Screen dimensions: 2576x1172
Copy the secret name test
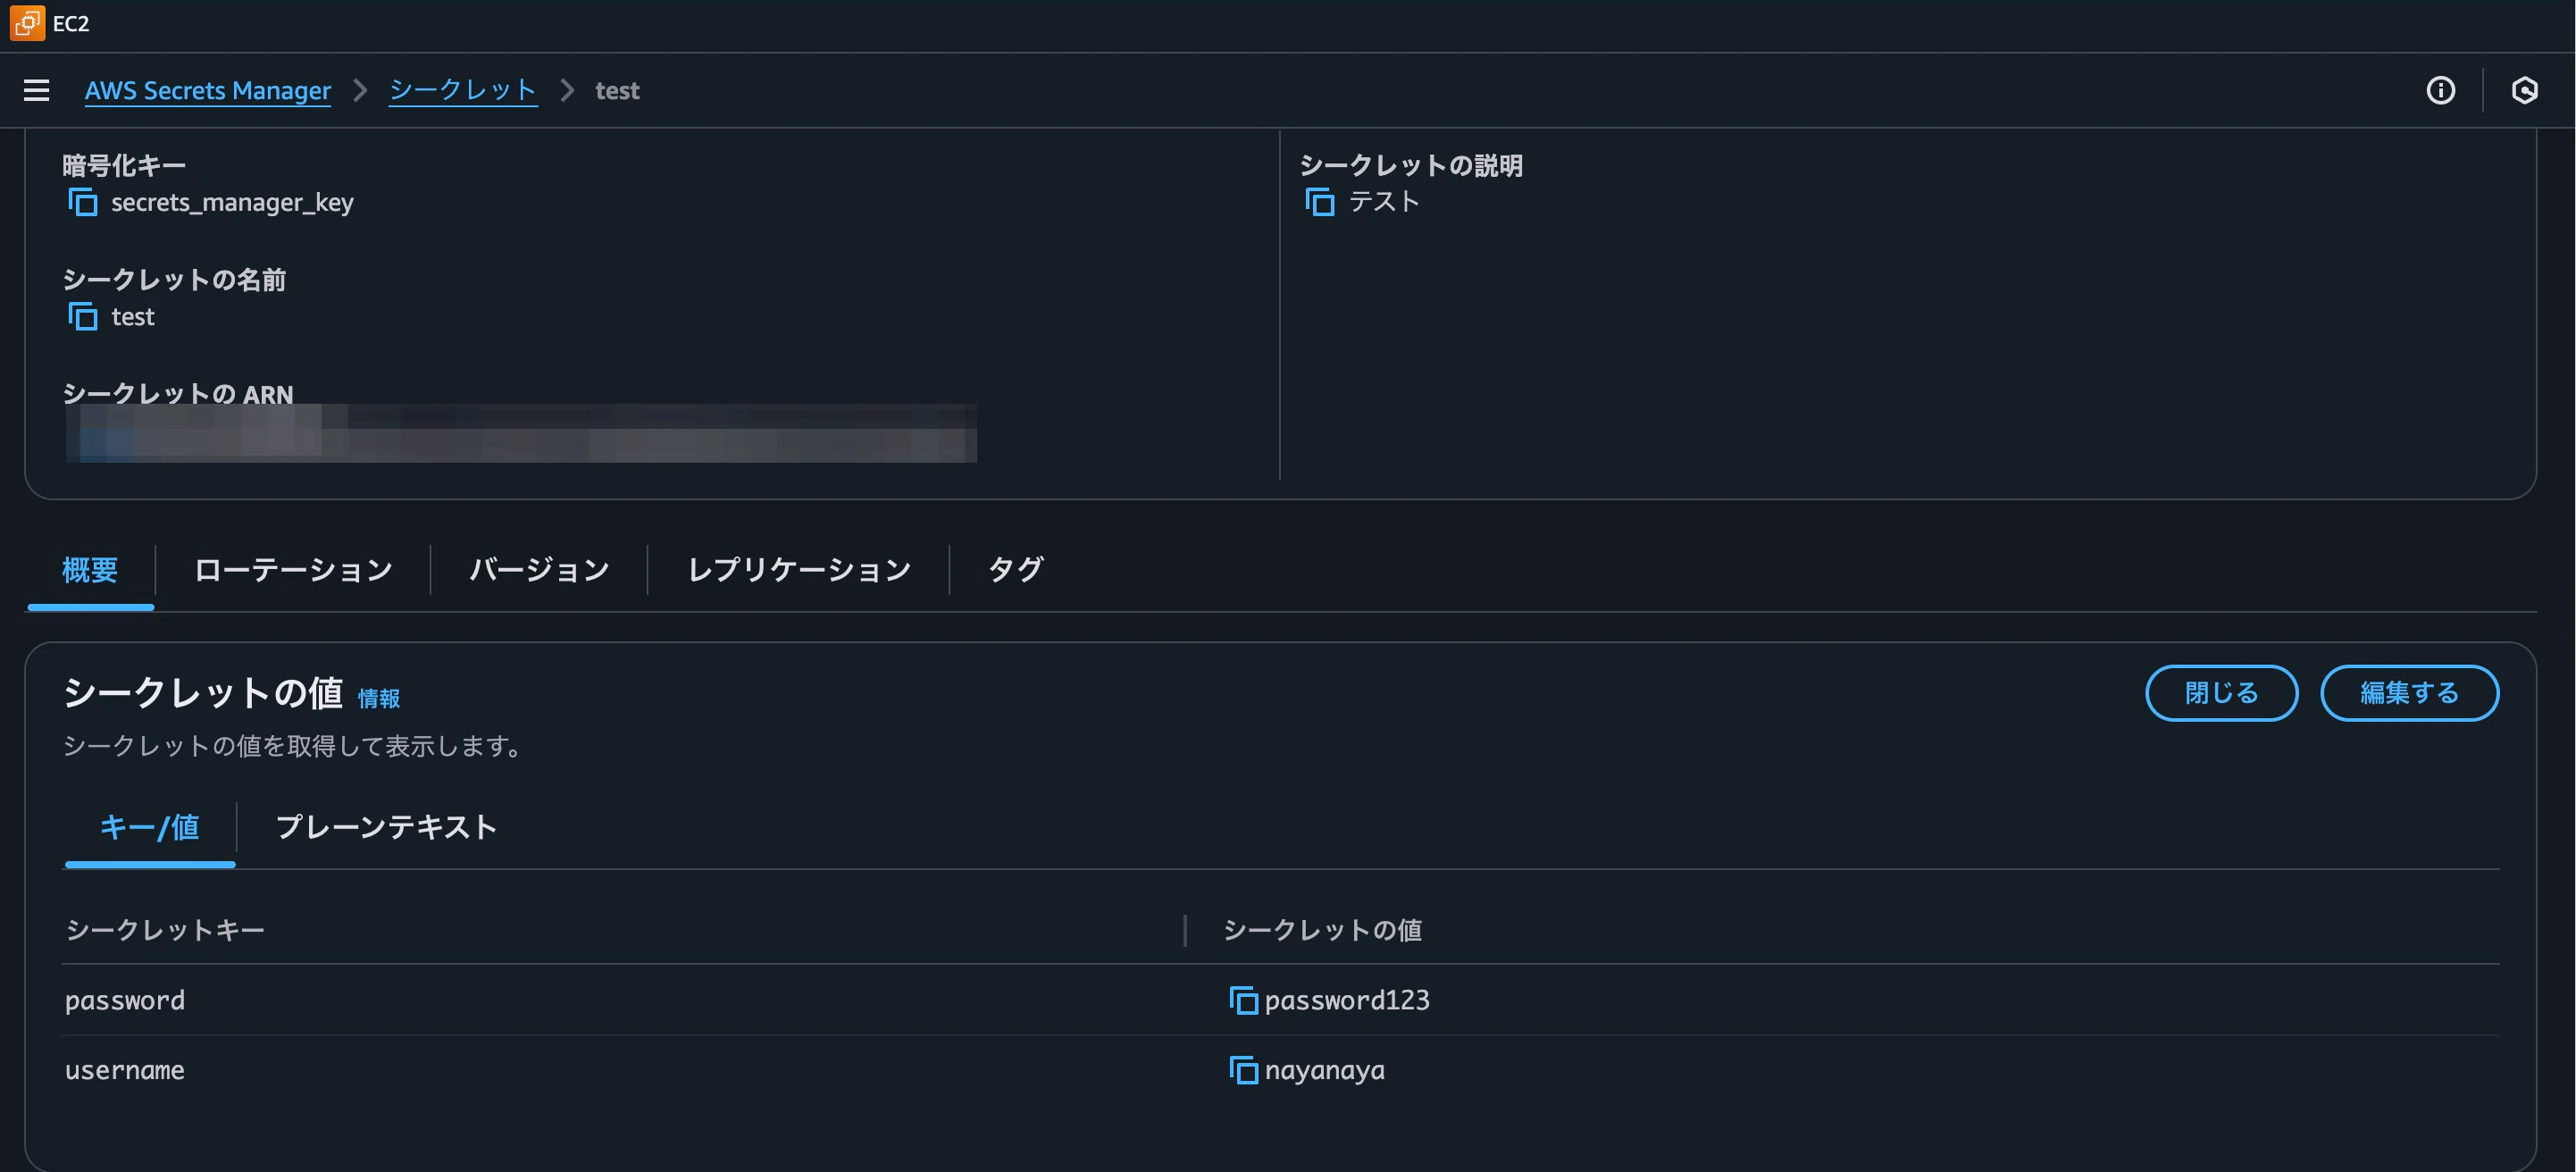point(81,315)
